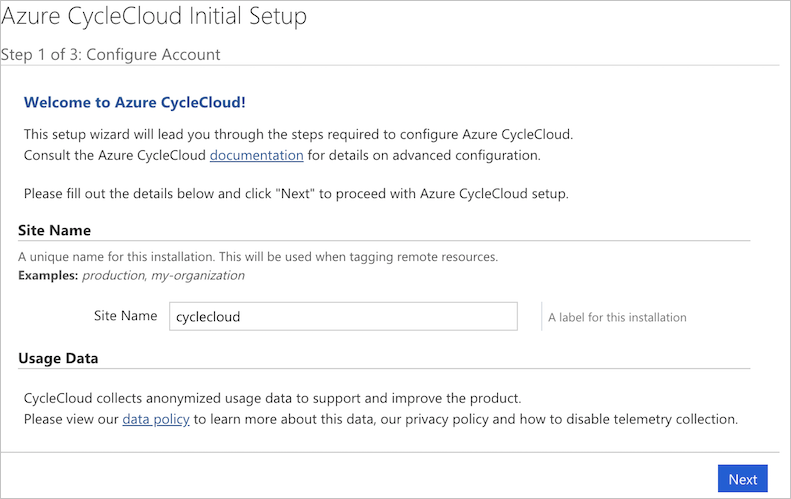Click the Azure CycleCloud Initial Setup title
Screen dimensions: 791x499
click(x=154, y=16)
